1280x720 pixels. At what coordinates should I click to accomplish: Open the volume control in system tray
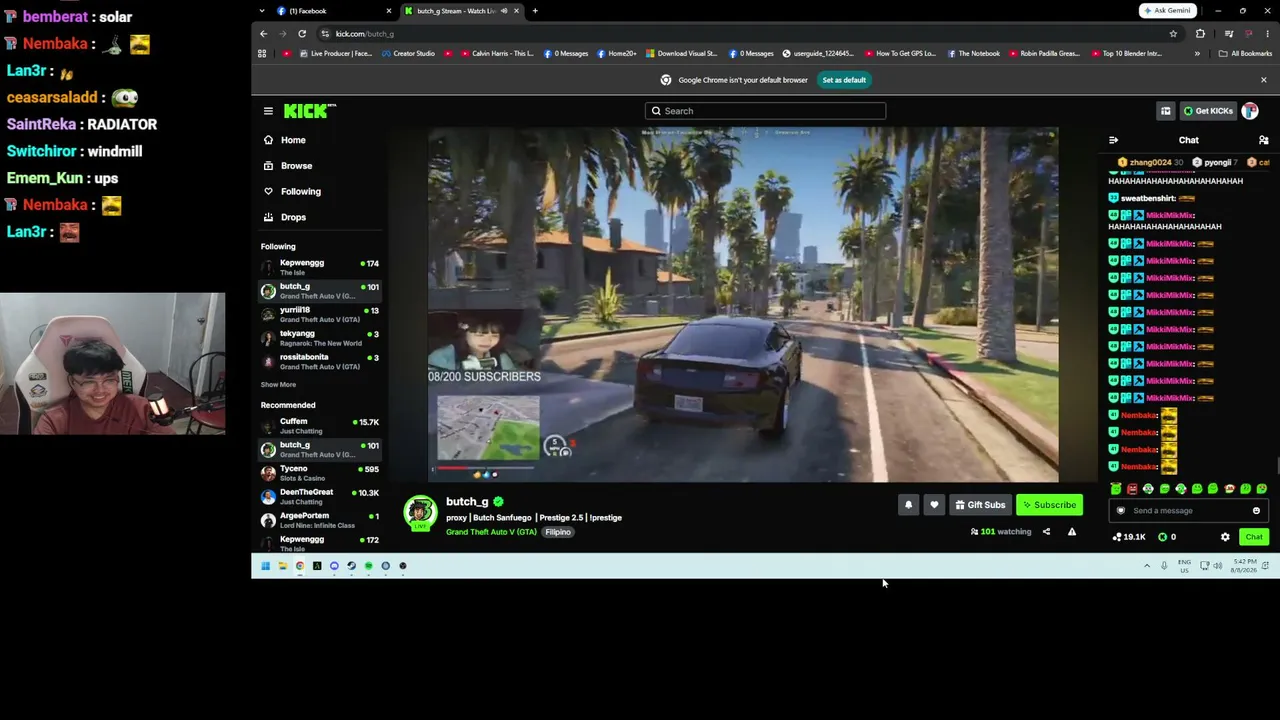pos(1219,566)
